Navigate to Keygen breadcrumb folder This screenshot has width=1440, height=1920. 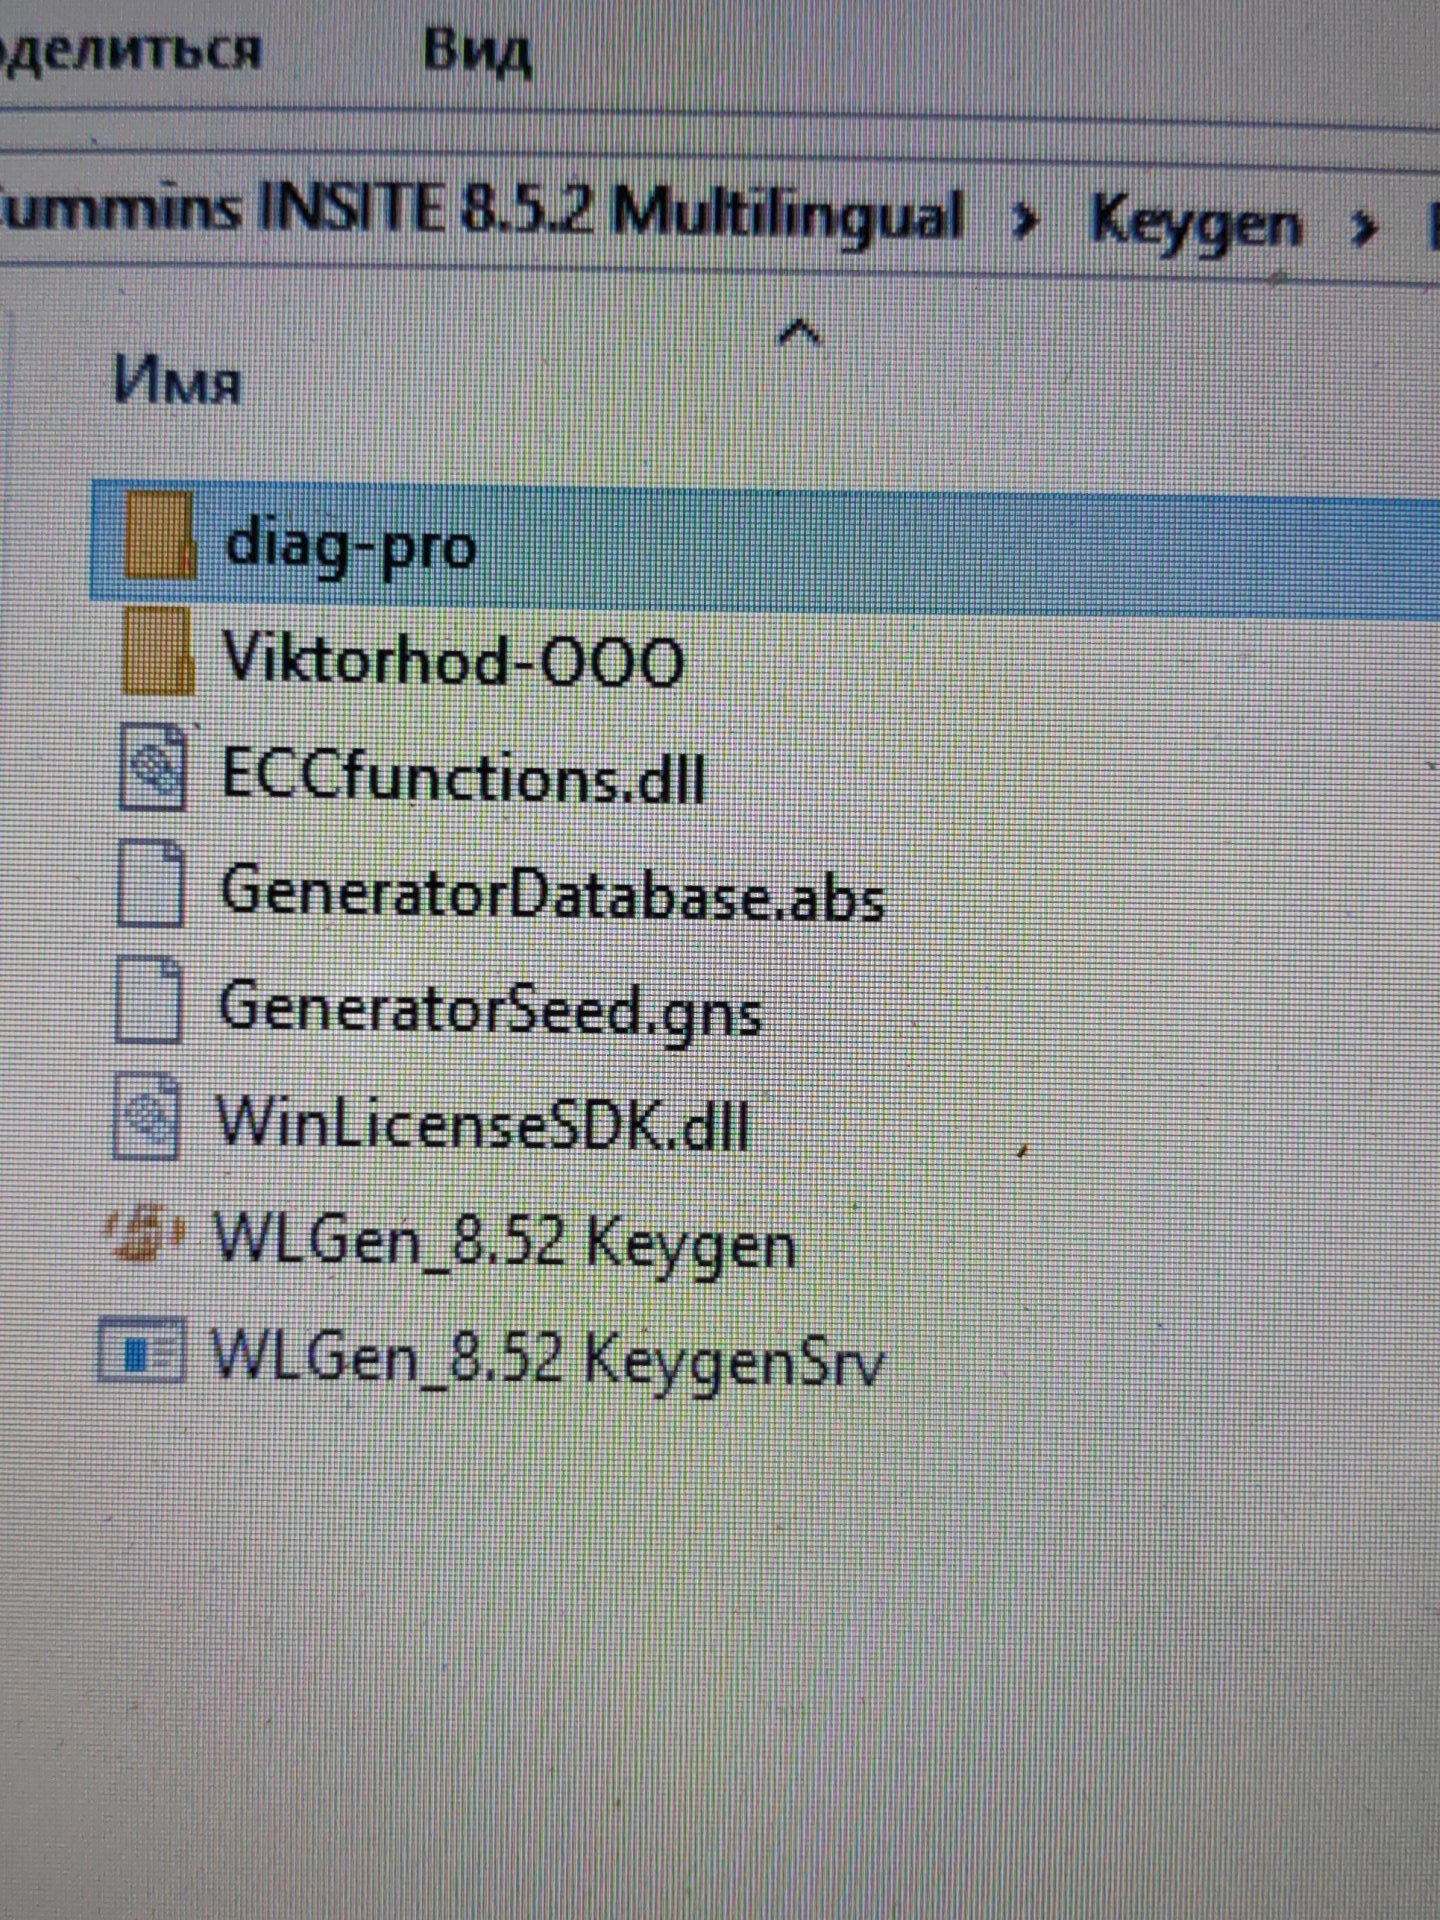[x=1196, y=223]
